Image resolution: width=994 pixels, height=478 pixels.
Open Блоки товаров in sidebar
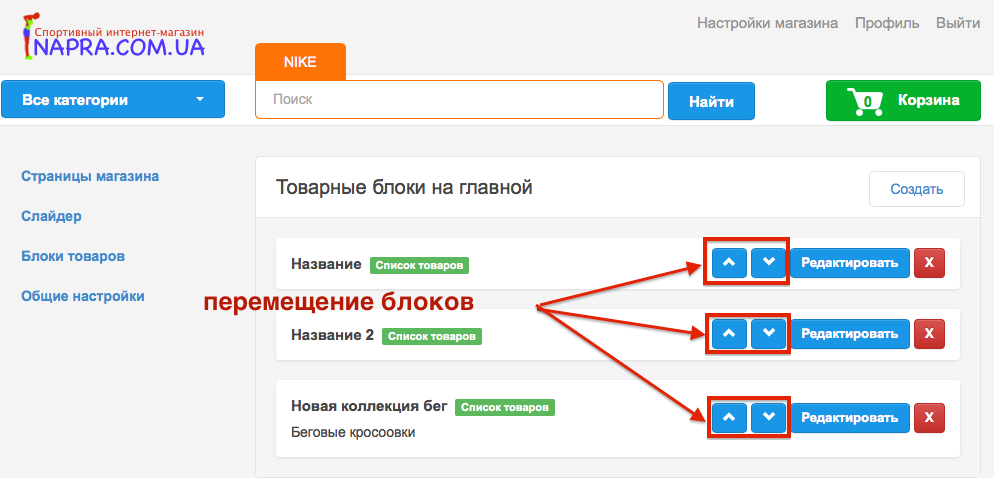(x=73, y=257)
